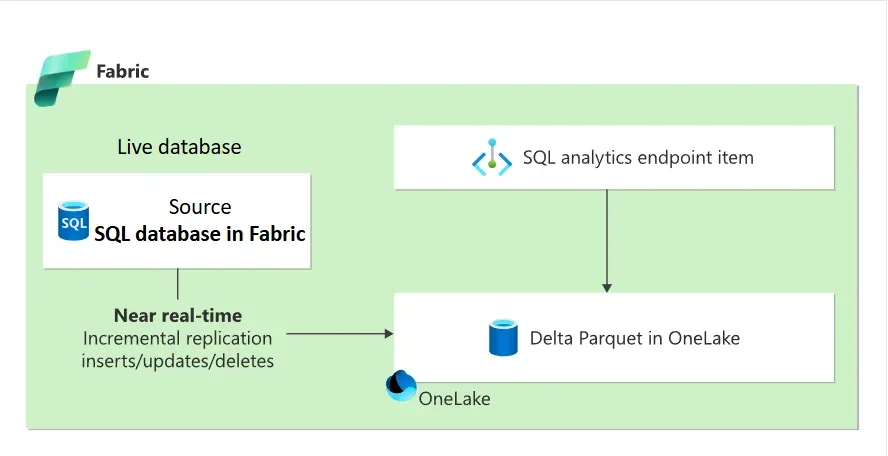Select the "Fabric" title label

click(x=123, y=71)
